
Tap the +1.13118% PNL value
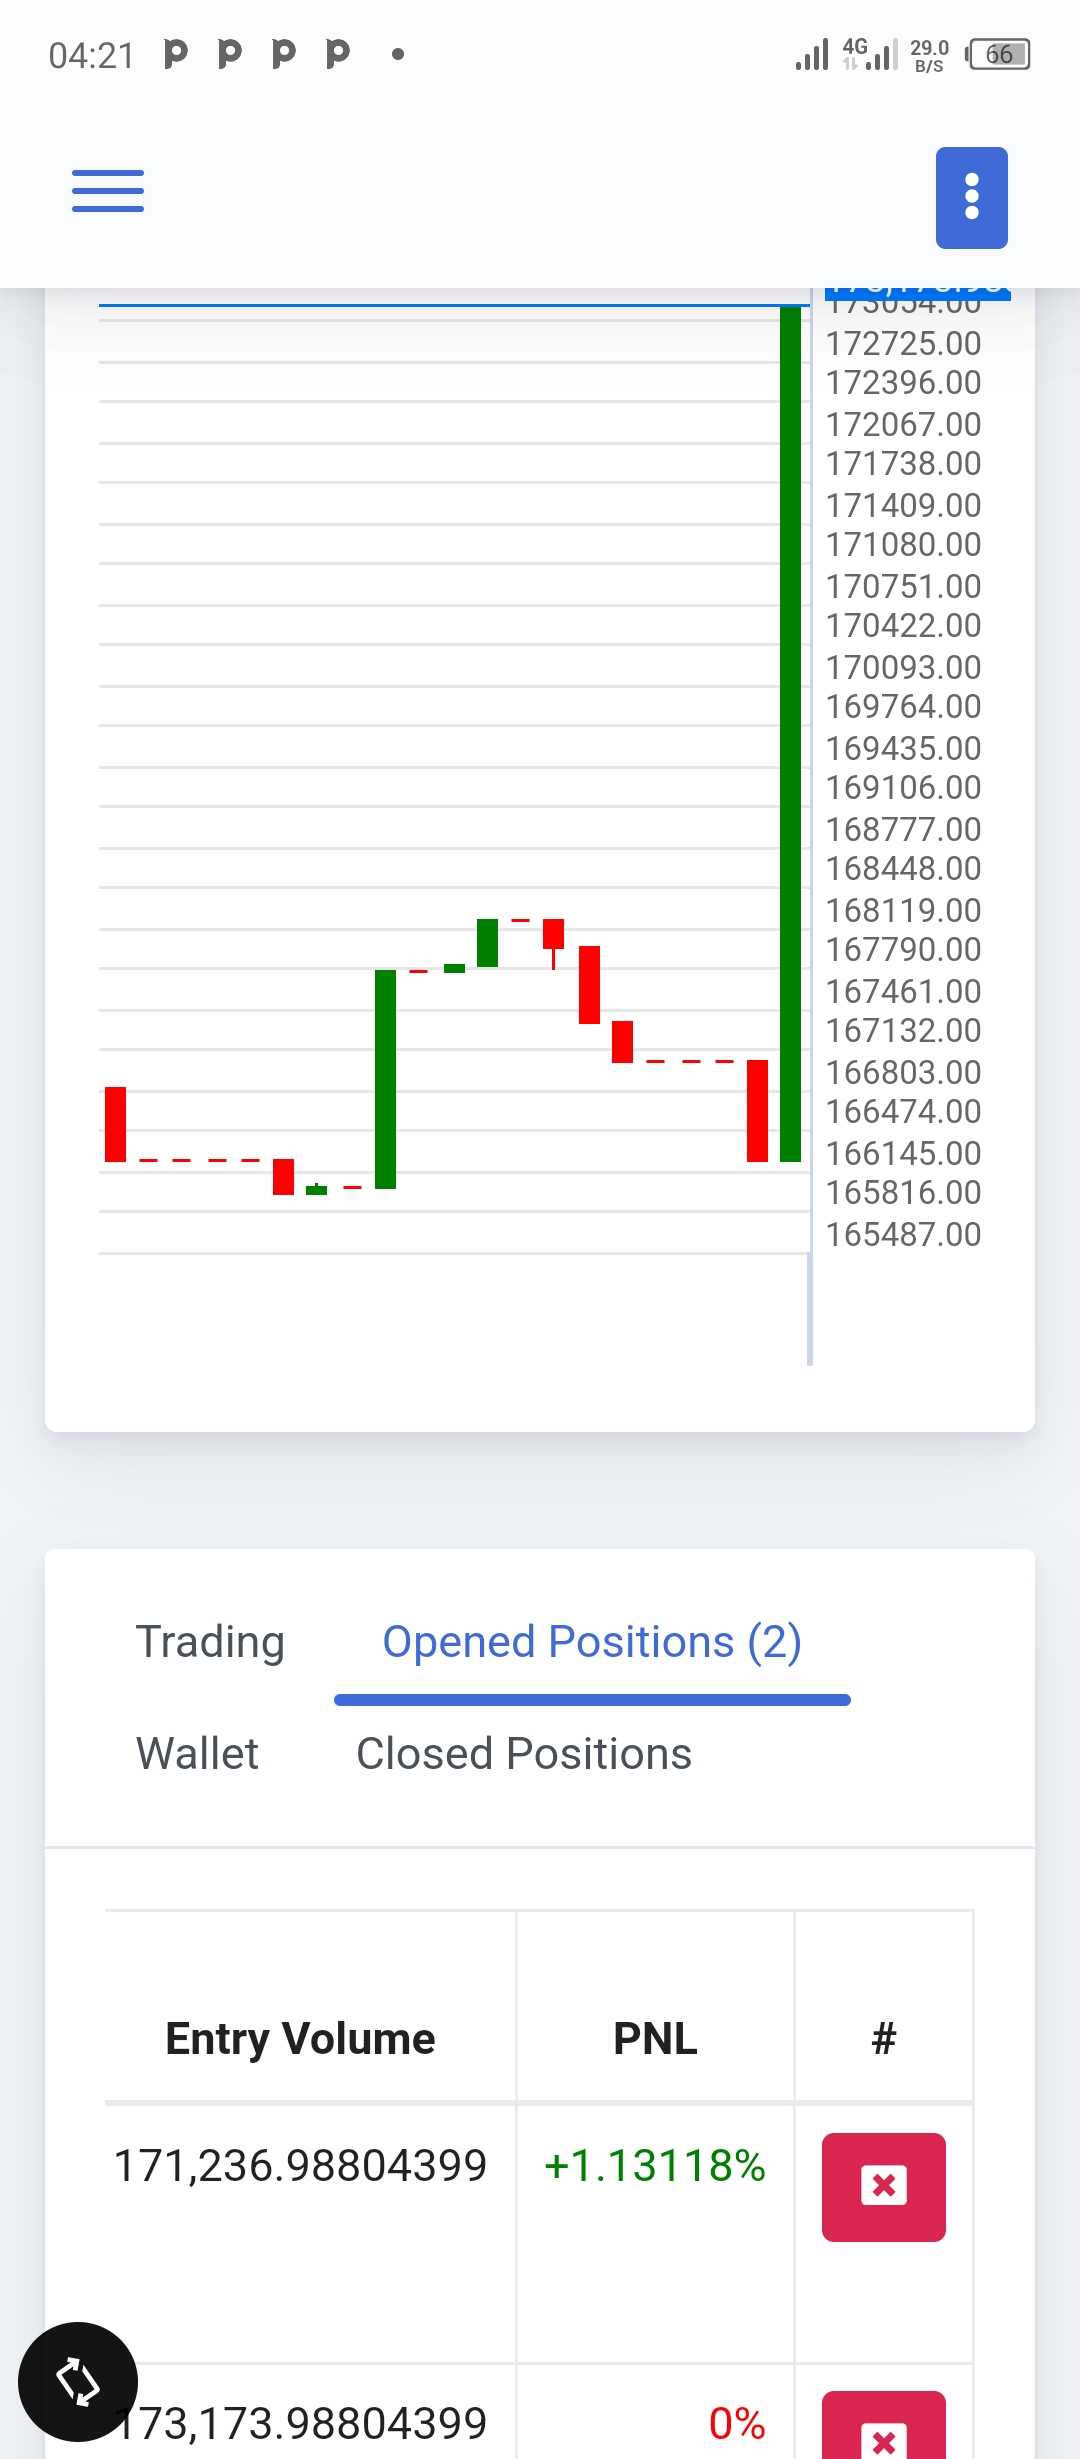(x=654, y=2165)
